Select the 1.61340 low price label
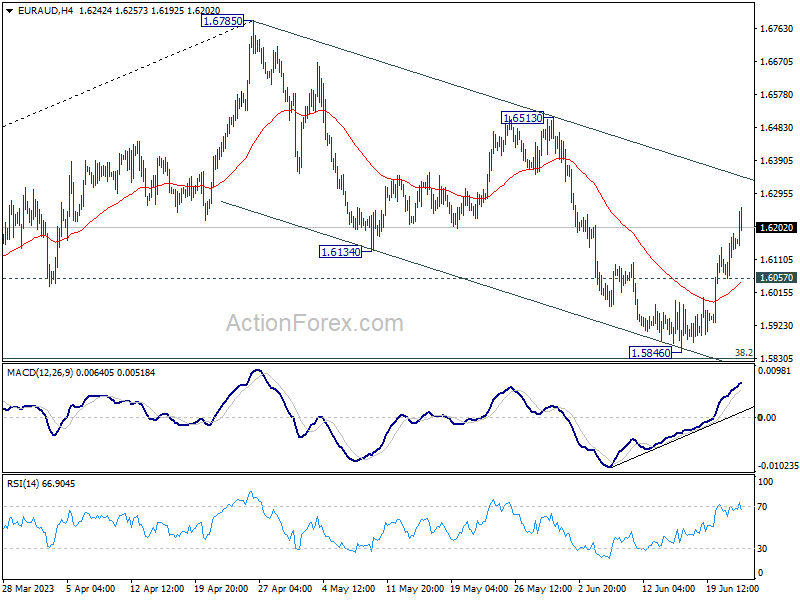 point(340,252)
